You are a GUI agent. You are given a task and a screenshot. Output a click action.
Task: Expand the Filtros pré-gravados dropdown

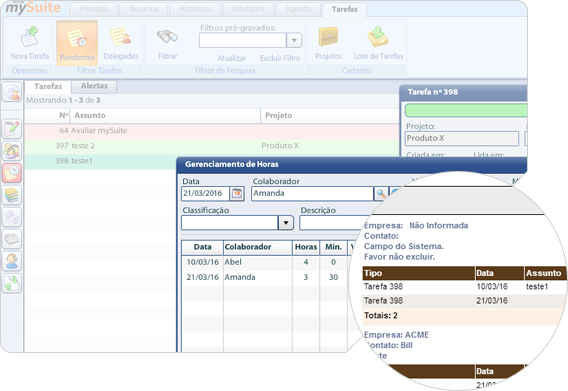tap(294, 40)
